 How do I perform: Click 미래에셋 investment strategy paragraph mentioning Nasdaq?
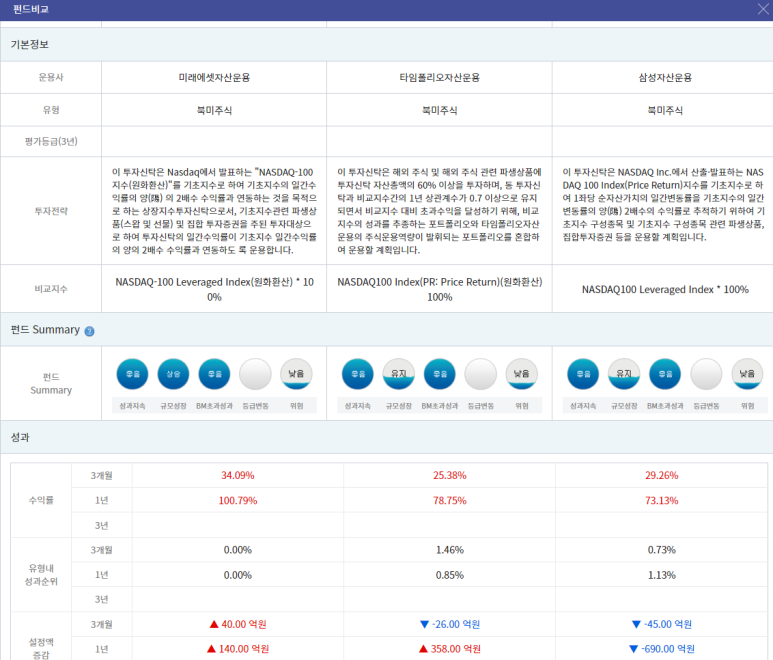214,211
